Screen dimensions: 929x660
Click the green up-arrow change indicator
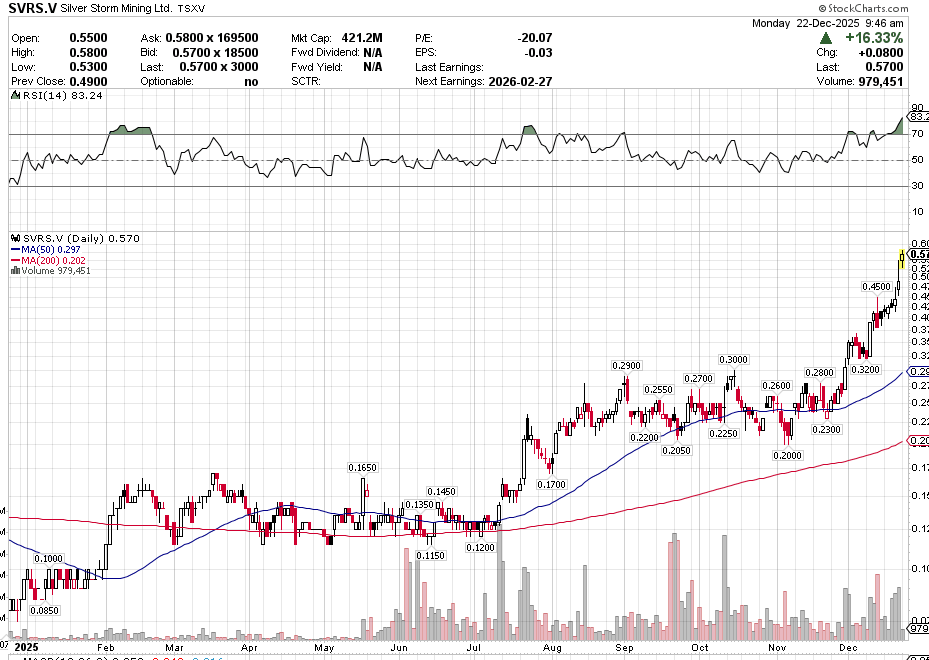[x=826, y=37]
